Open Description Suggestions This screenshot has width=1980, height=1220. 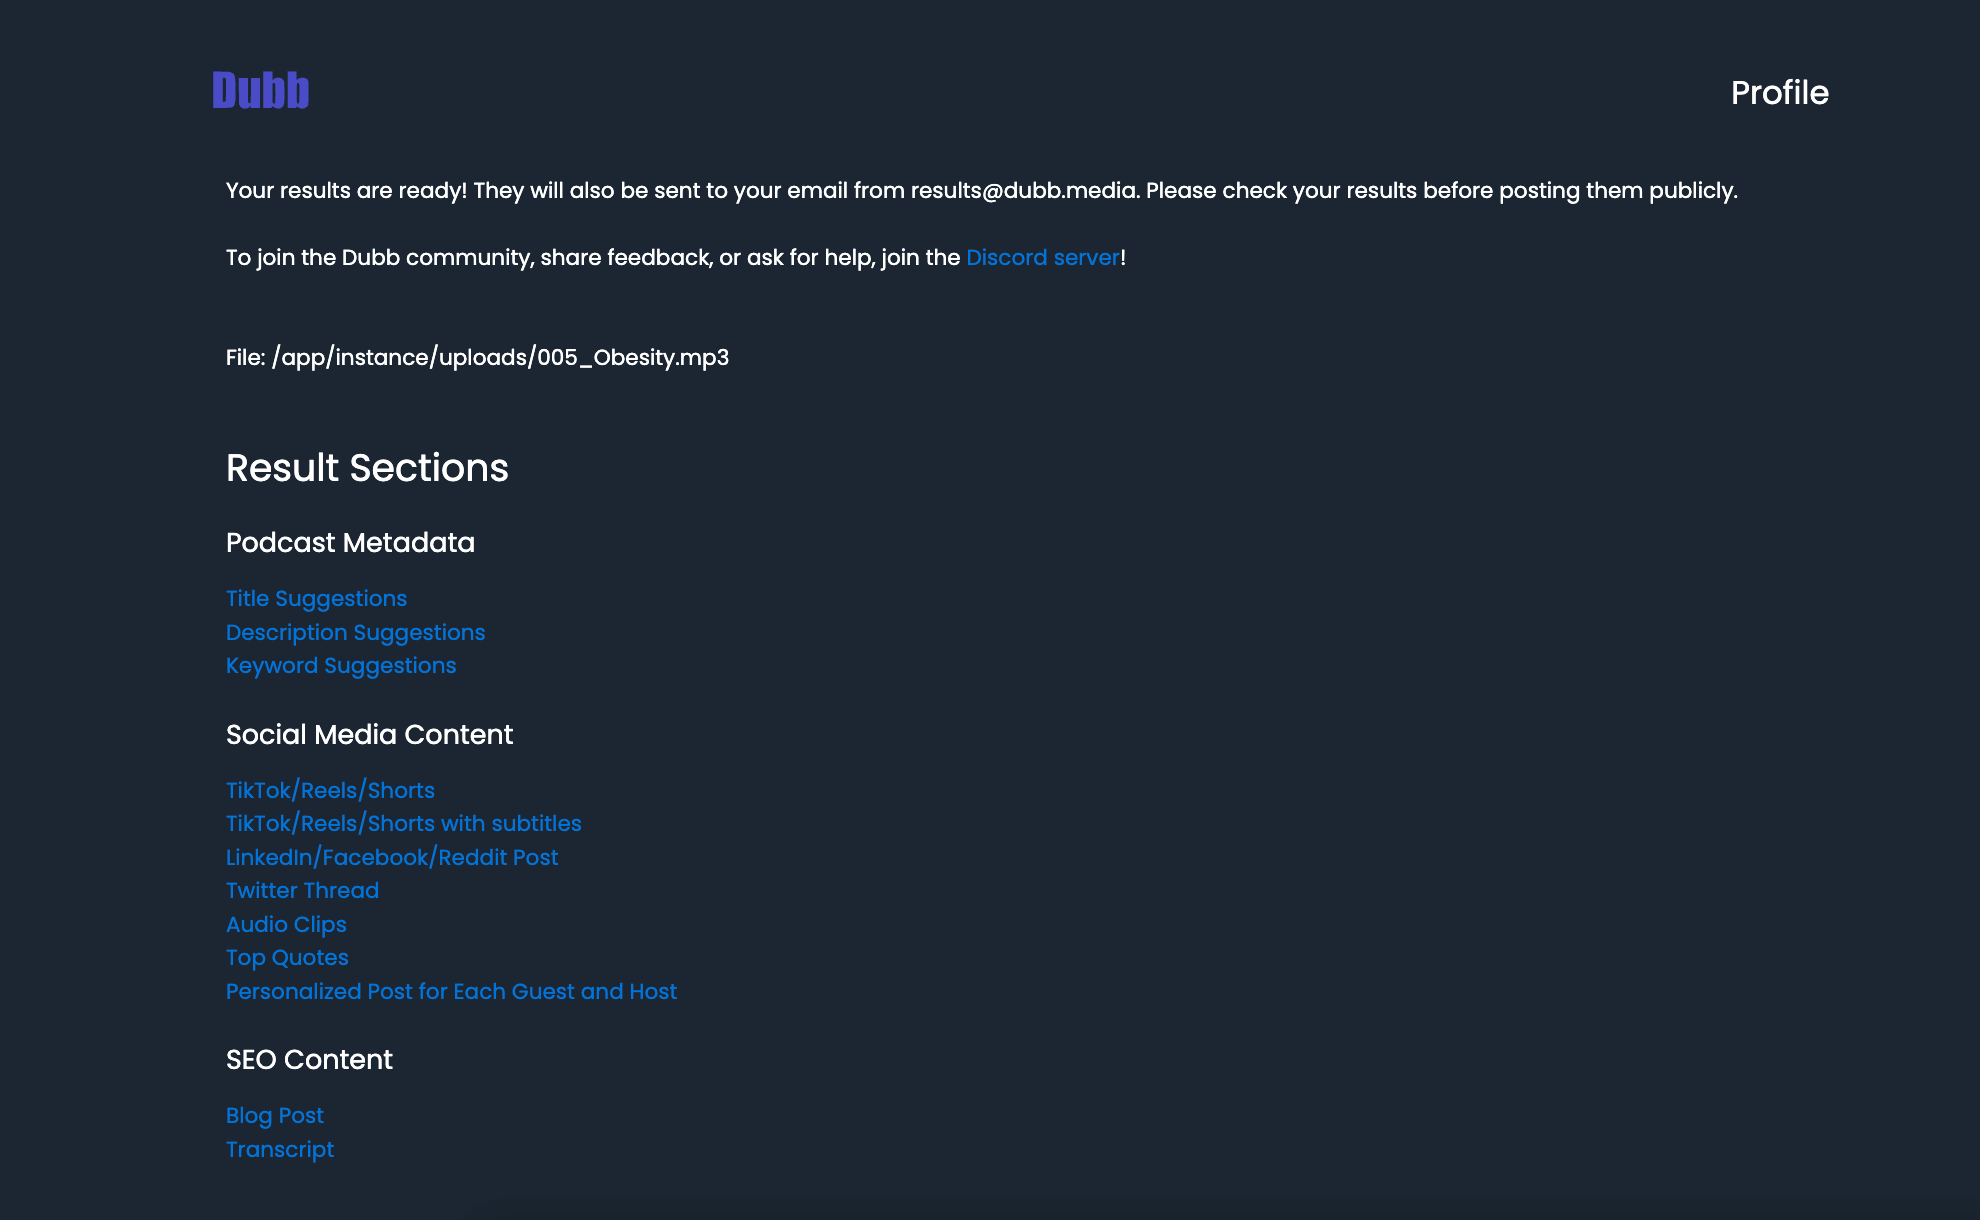pos(355,632)
